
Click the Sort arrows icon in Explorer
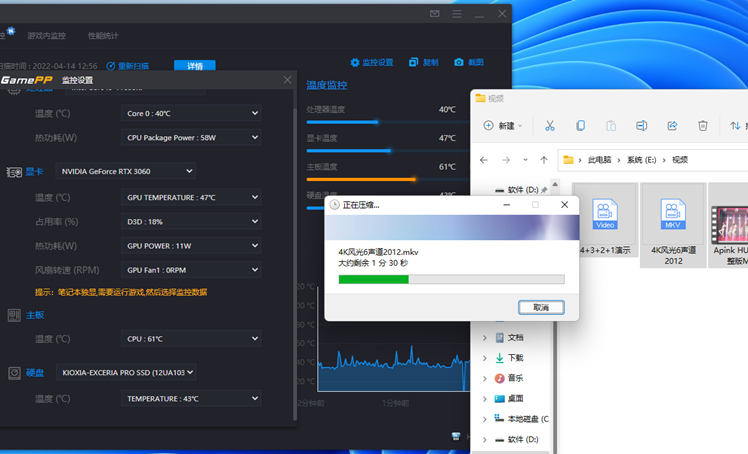pos(735,126)
